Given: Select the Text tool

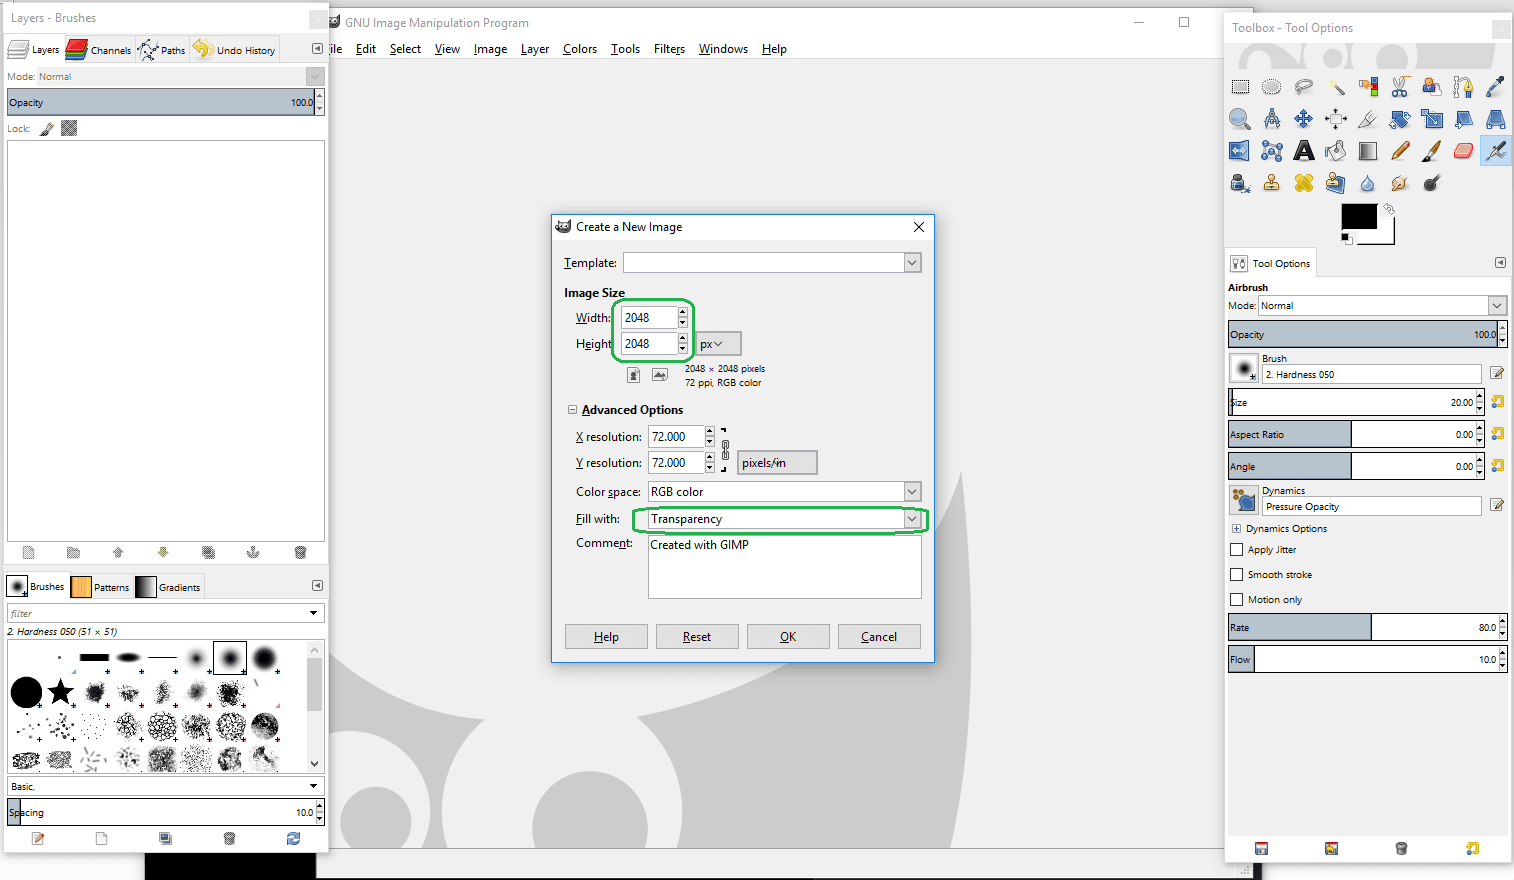Looking at the screenshot, I should (x=1303, y=151).
